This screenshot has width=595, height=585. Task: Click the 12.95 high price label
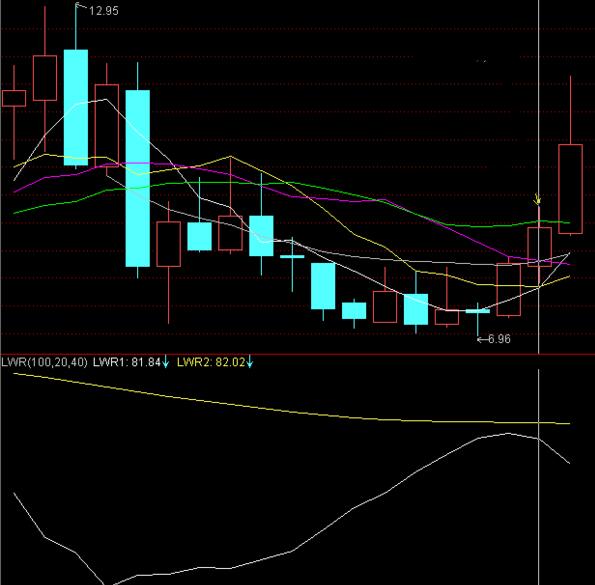(104, 11)
